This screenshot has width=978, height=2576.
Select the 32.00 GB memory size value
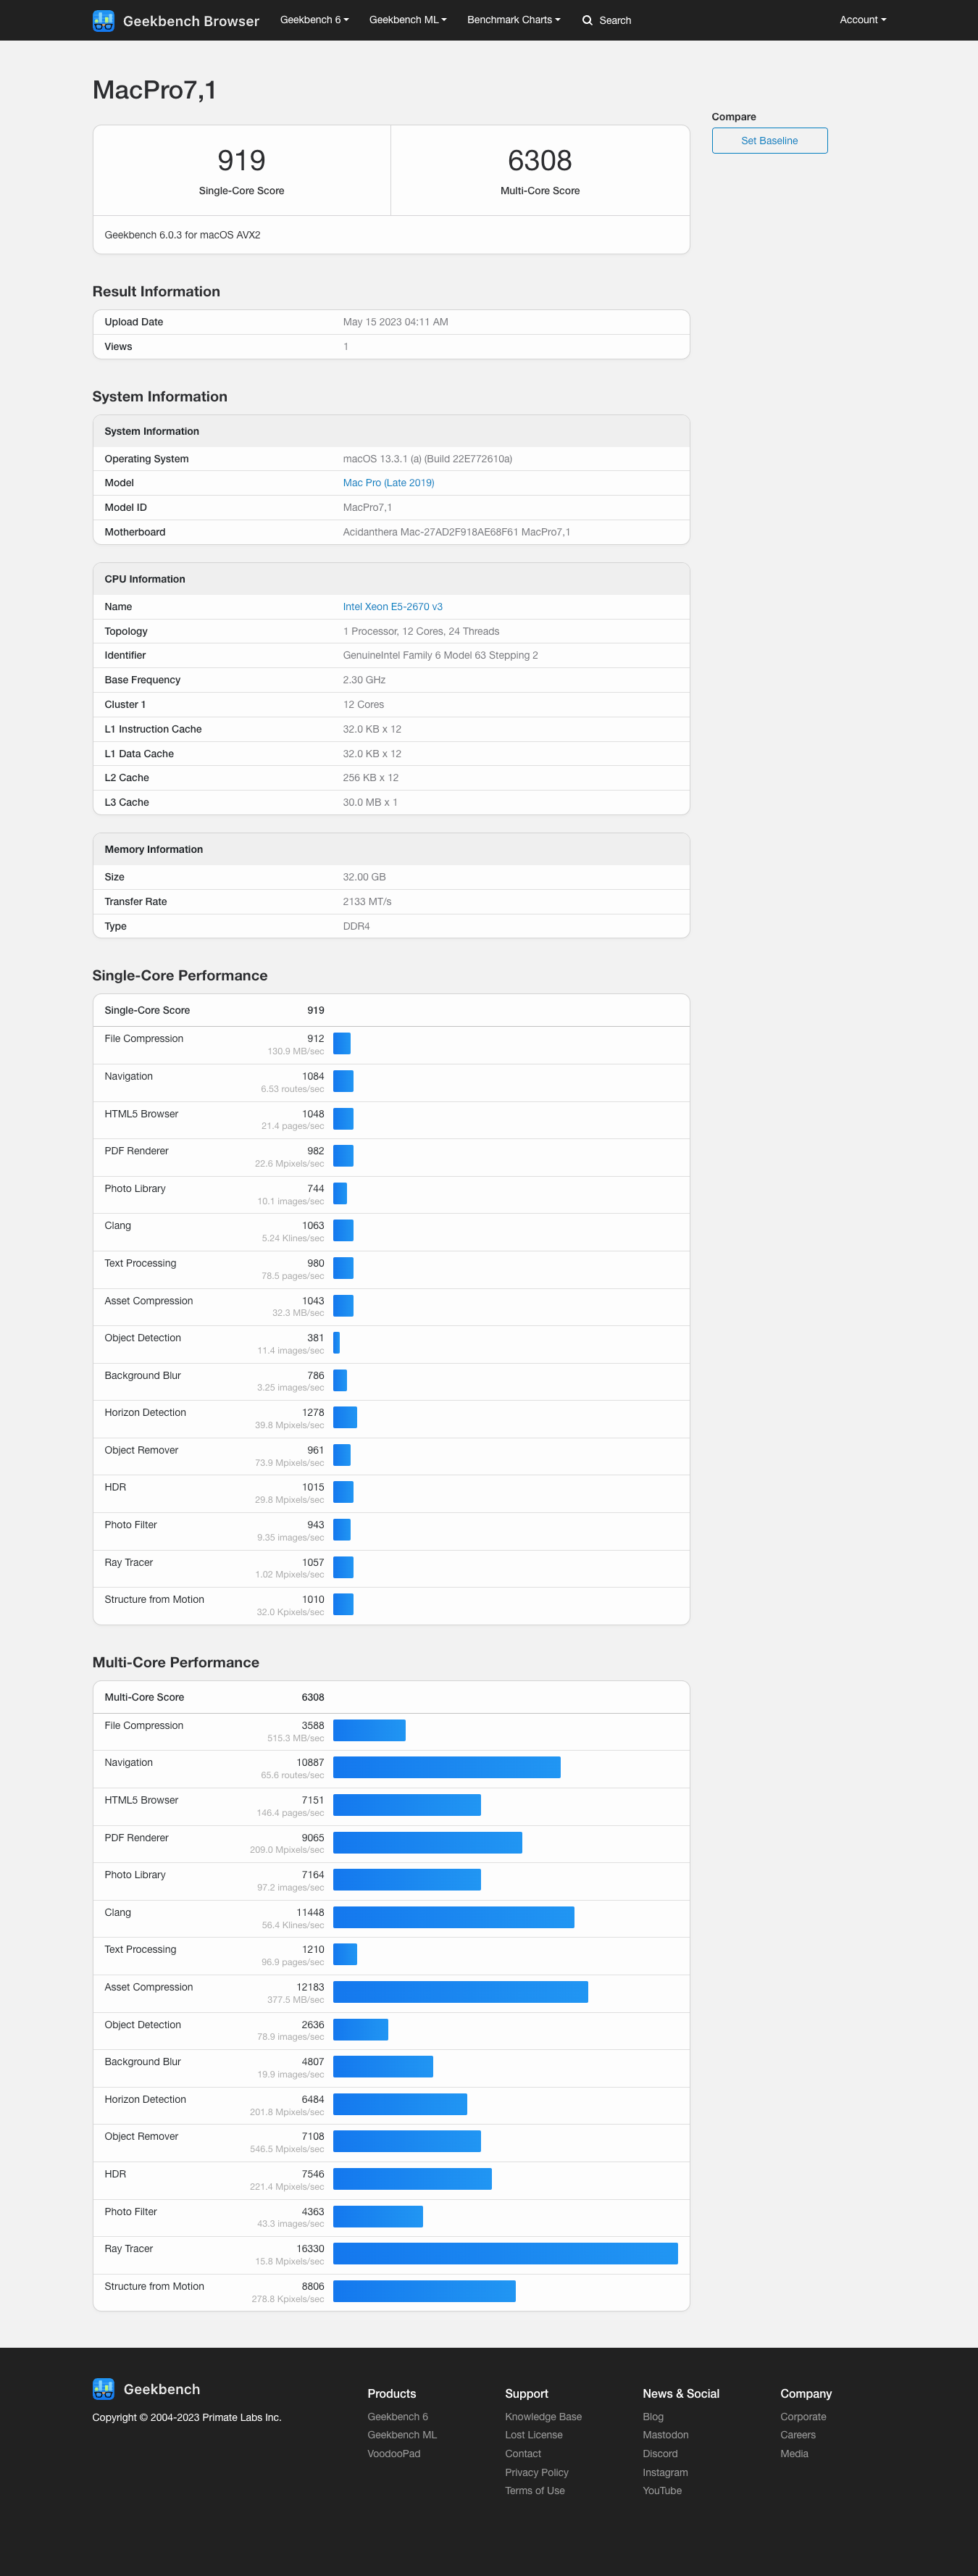pos(364,877)
